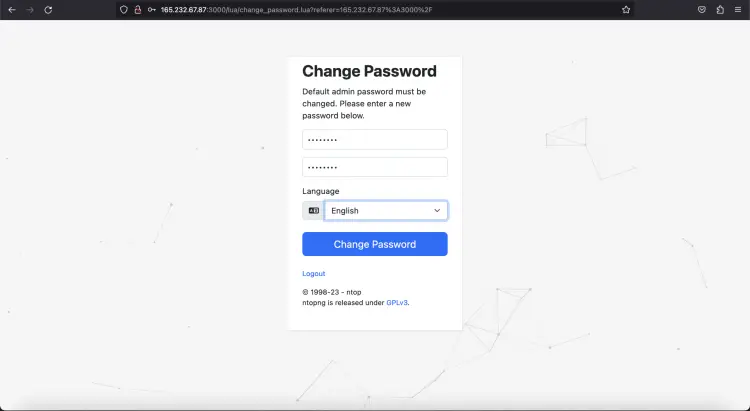Image resolution: width=750 pixels, height=411 pixels.
Task: Click the confirm password field
Action: point(375,167)
